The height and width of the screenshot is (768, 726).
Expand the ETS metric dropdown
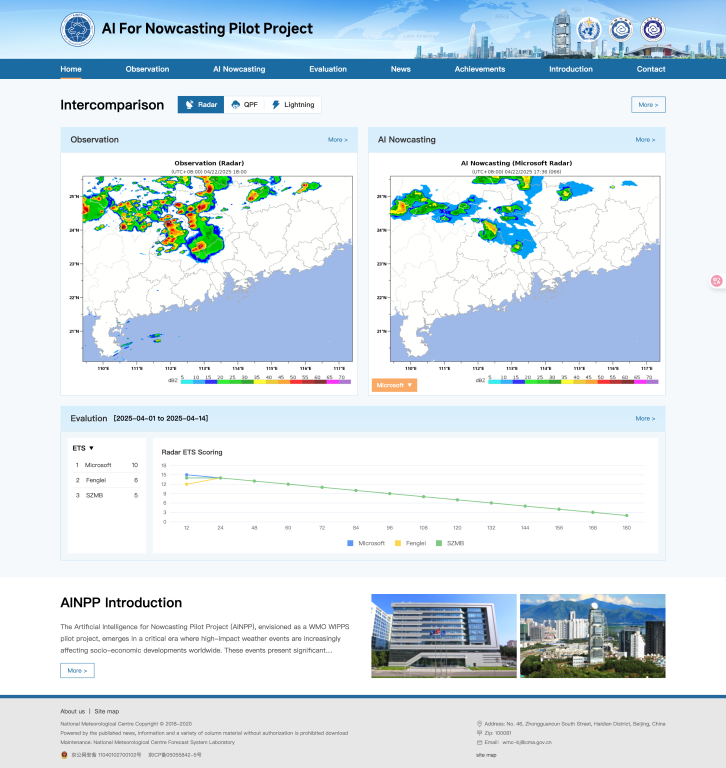(x=84, y=448)
